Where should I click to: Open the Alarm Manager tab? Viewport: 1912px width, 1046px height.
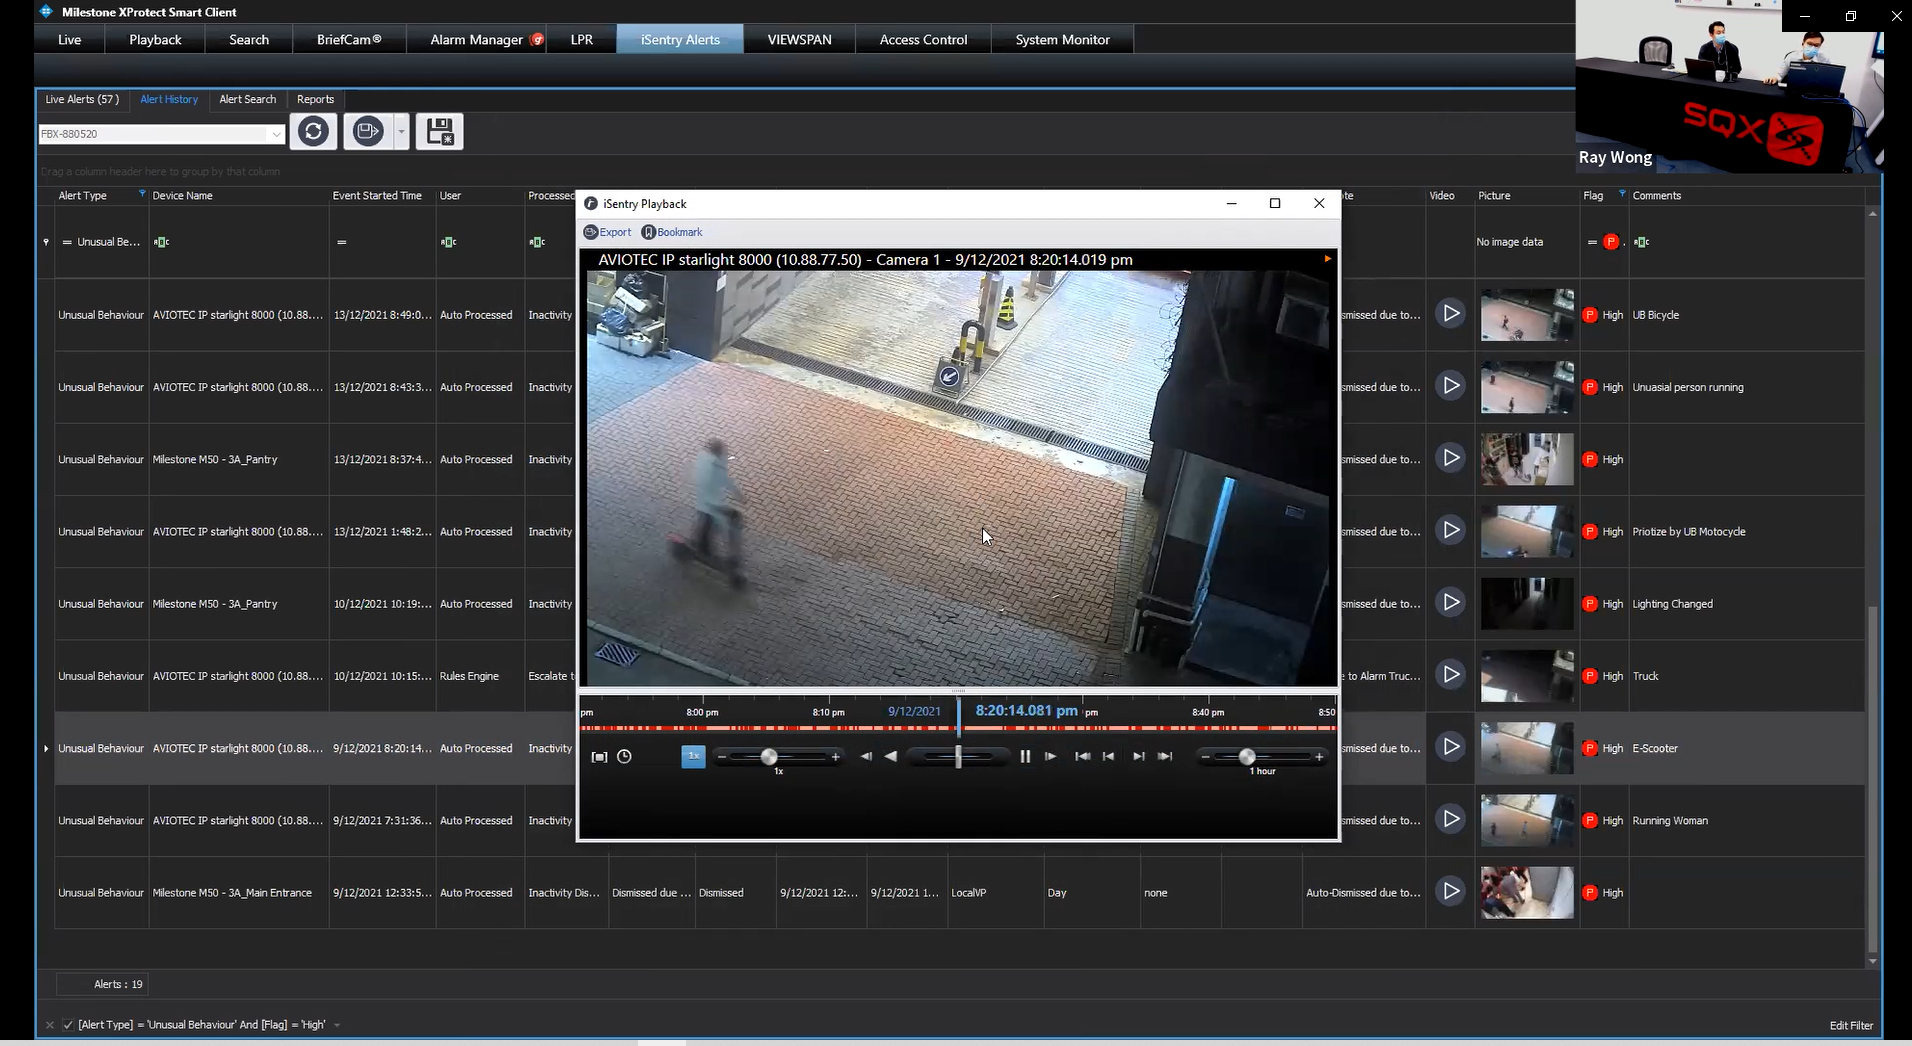[x=476, y=40]
